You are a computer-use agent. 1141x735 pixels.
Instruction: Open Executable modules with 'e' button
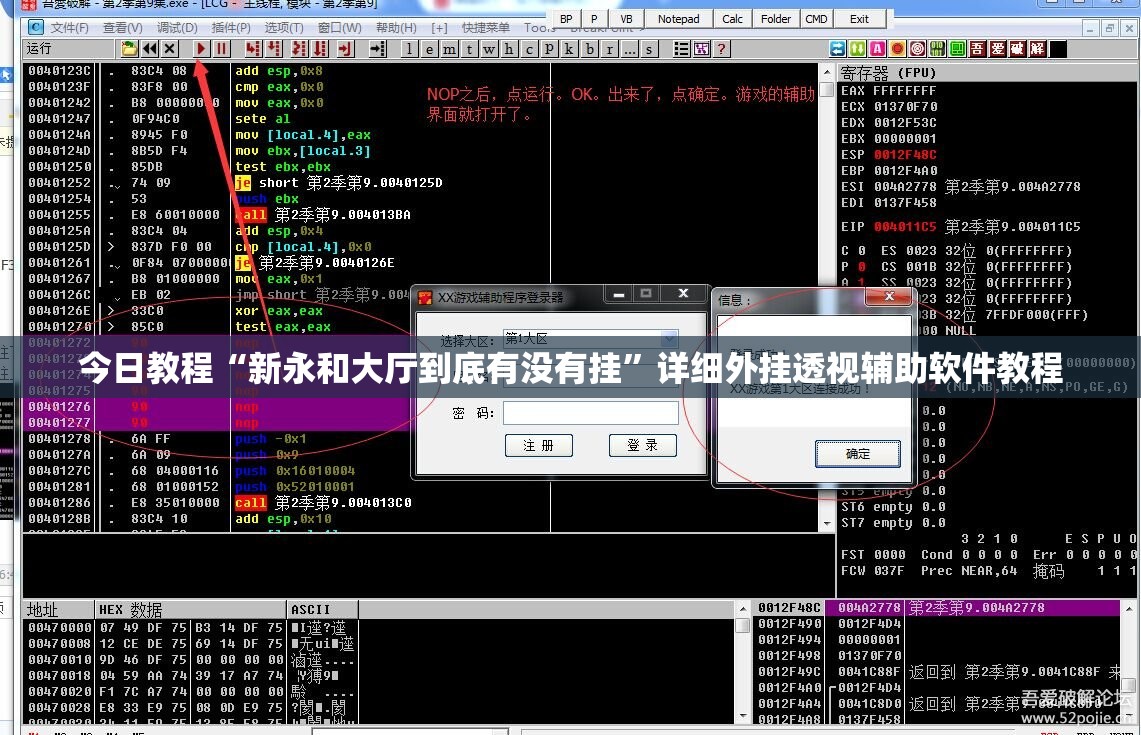point(429,49)
